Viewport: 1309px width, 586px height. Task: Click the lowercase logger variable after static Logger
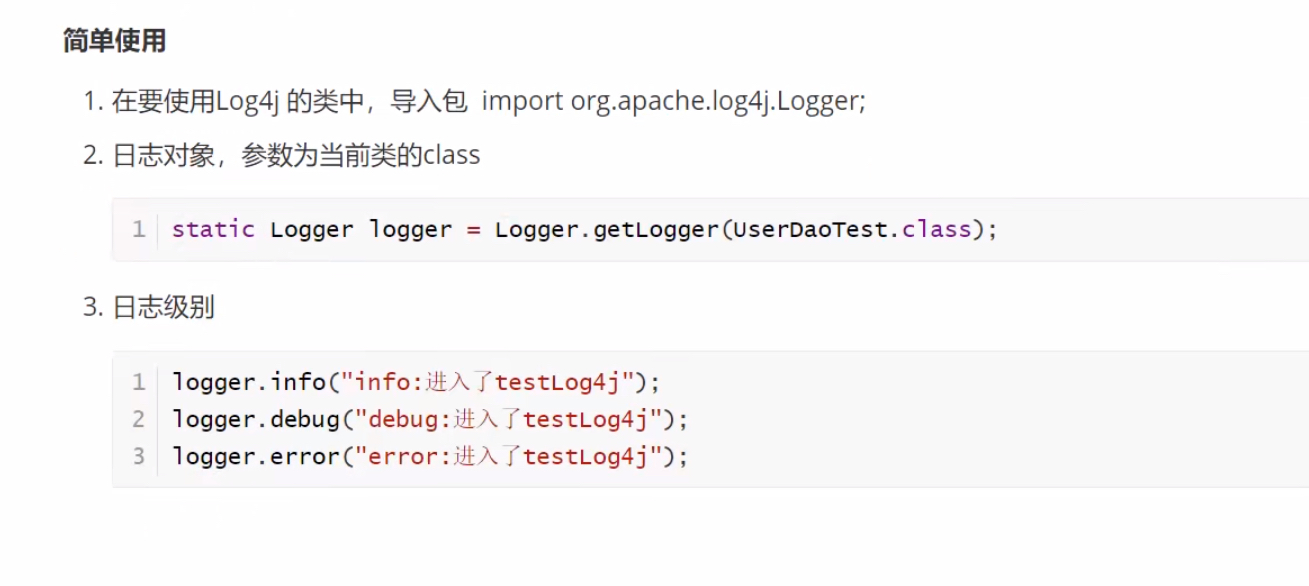[410, 230]
